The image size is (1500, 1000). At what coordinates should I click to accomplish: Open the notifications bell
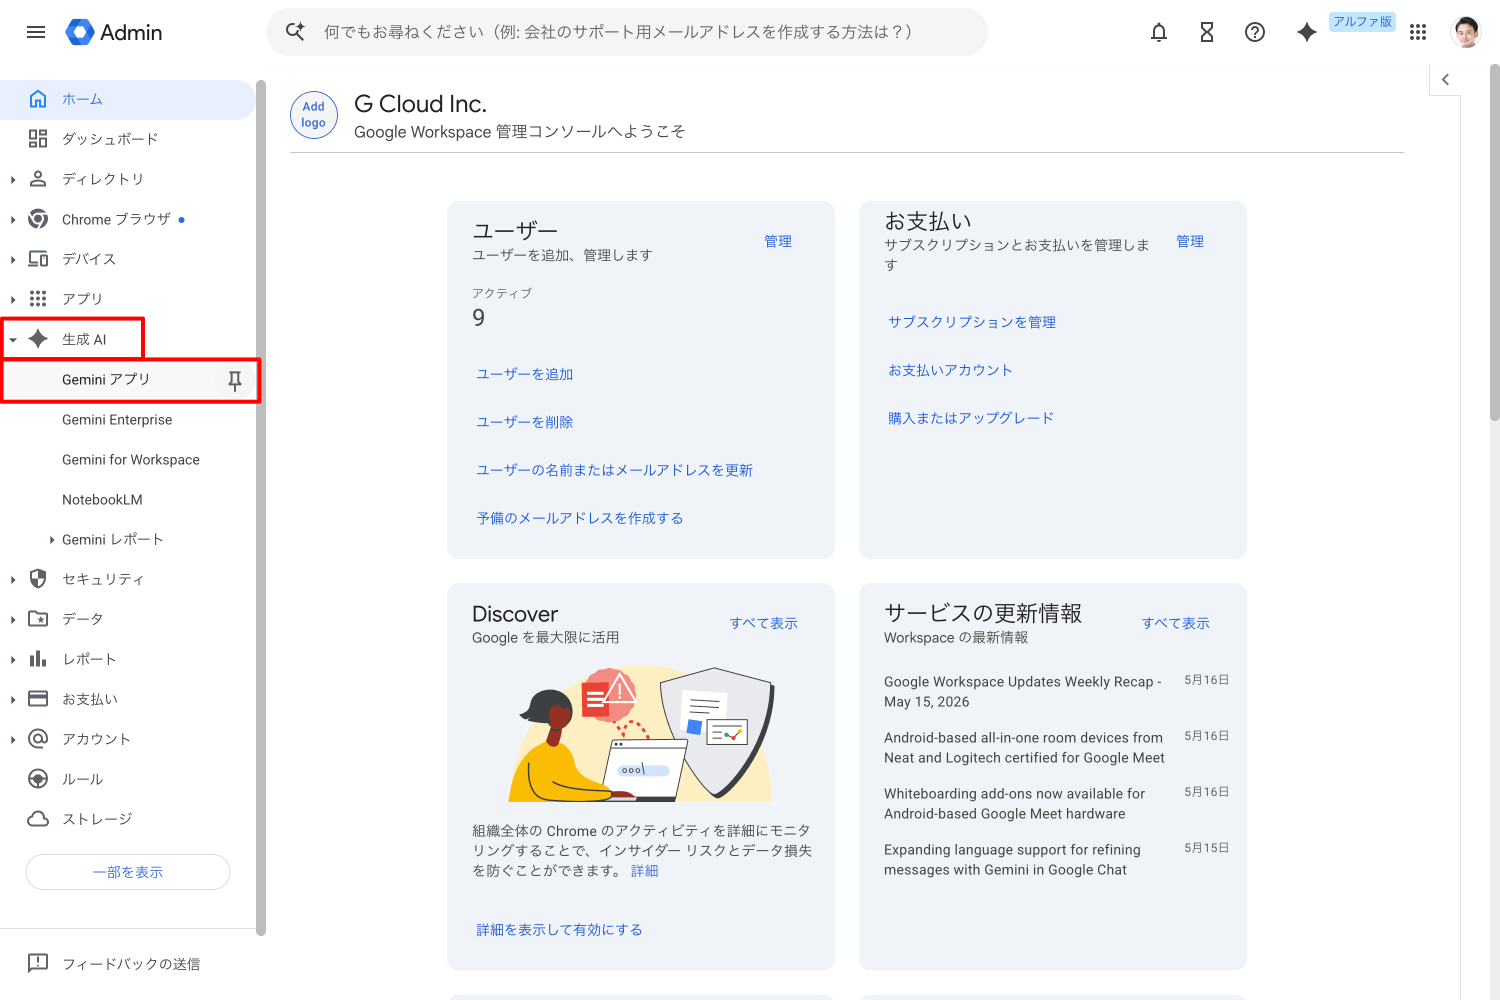pos(1159,32)
